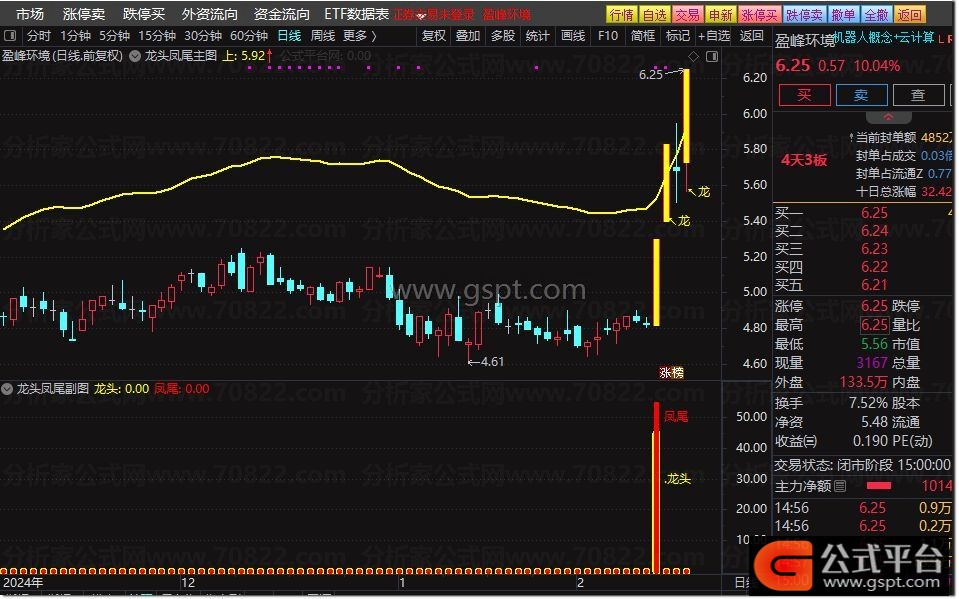
Task: Switch to the 5分钟 timeframe
Action: [114, 35]
